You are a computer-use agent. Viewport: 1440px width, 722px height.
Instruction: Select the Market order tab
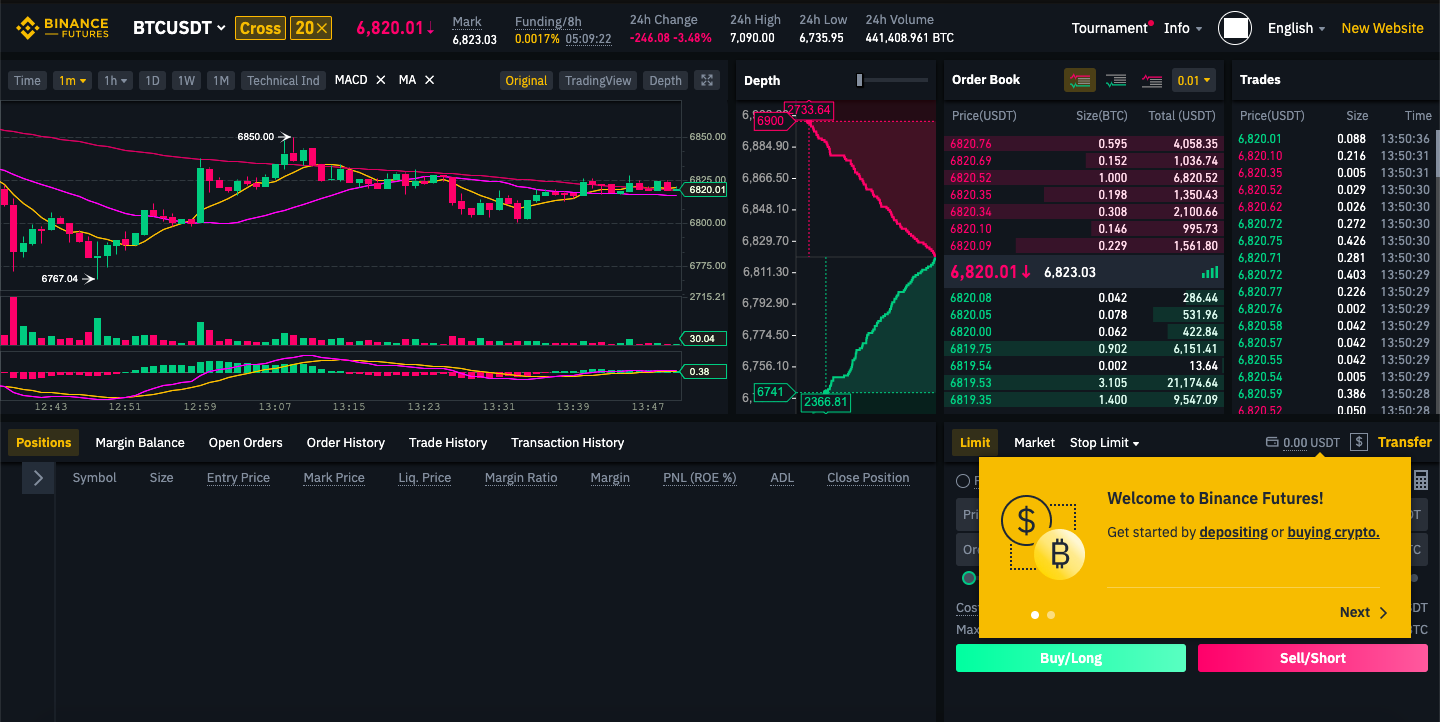point(1034,442)
